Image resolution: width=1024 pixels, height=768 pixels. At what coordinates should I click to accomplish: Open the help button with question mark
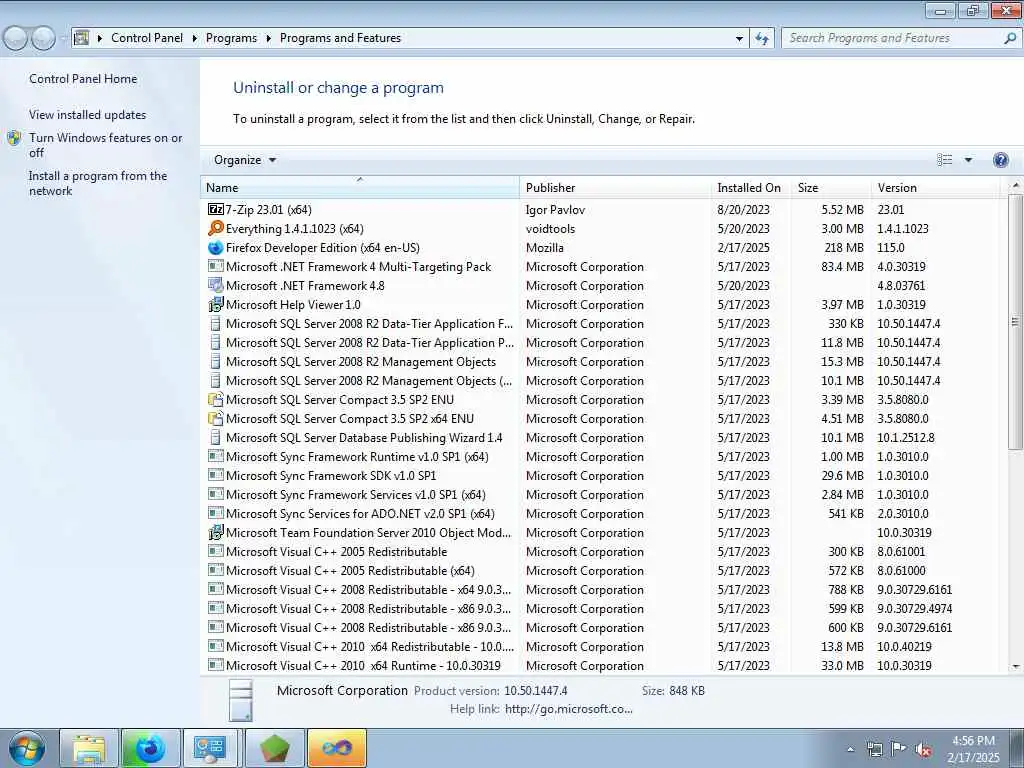point(1000,160)
